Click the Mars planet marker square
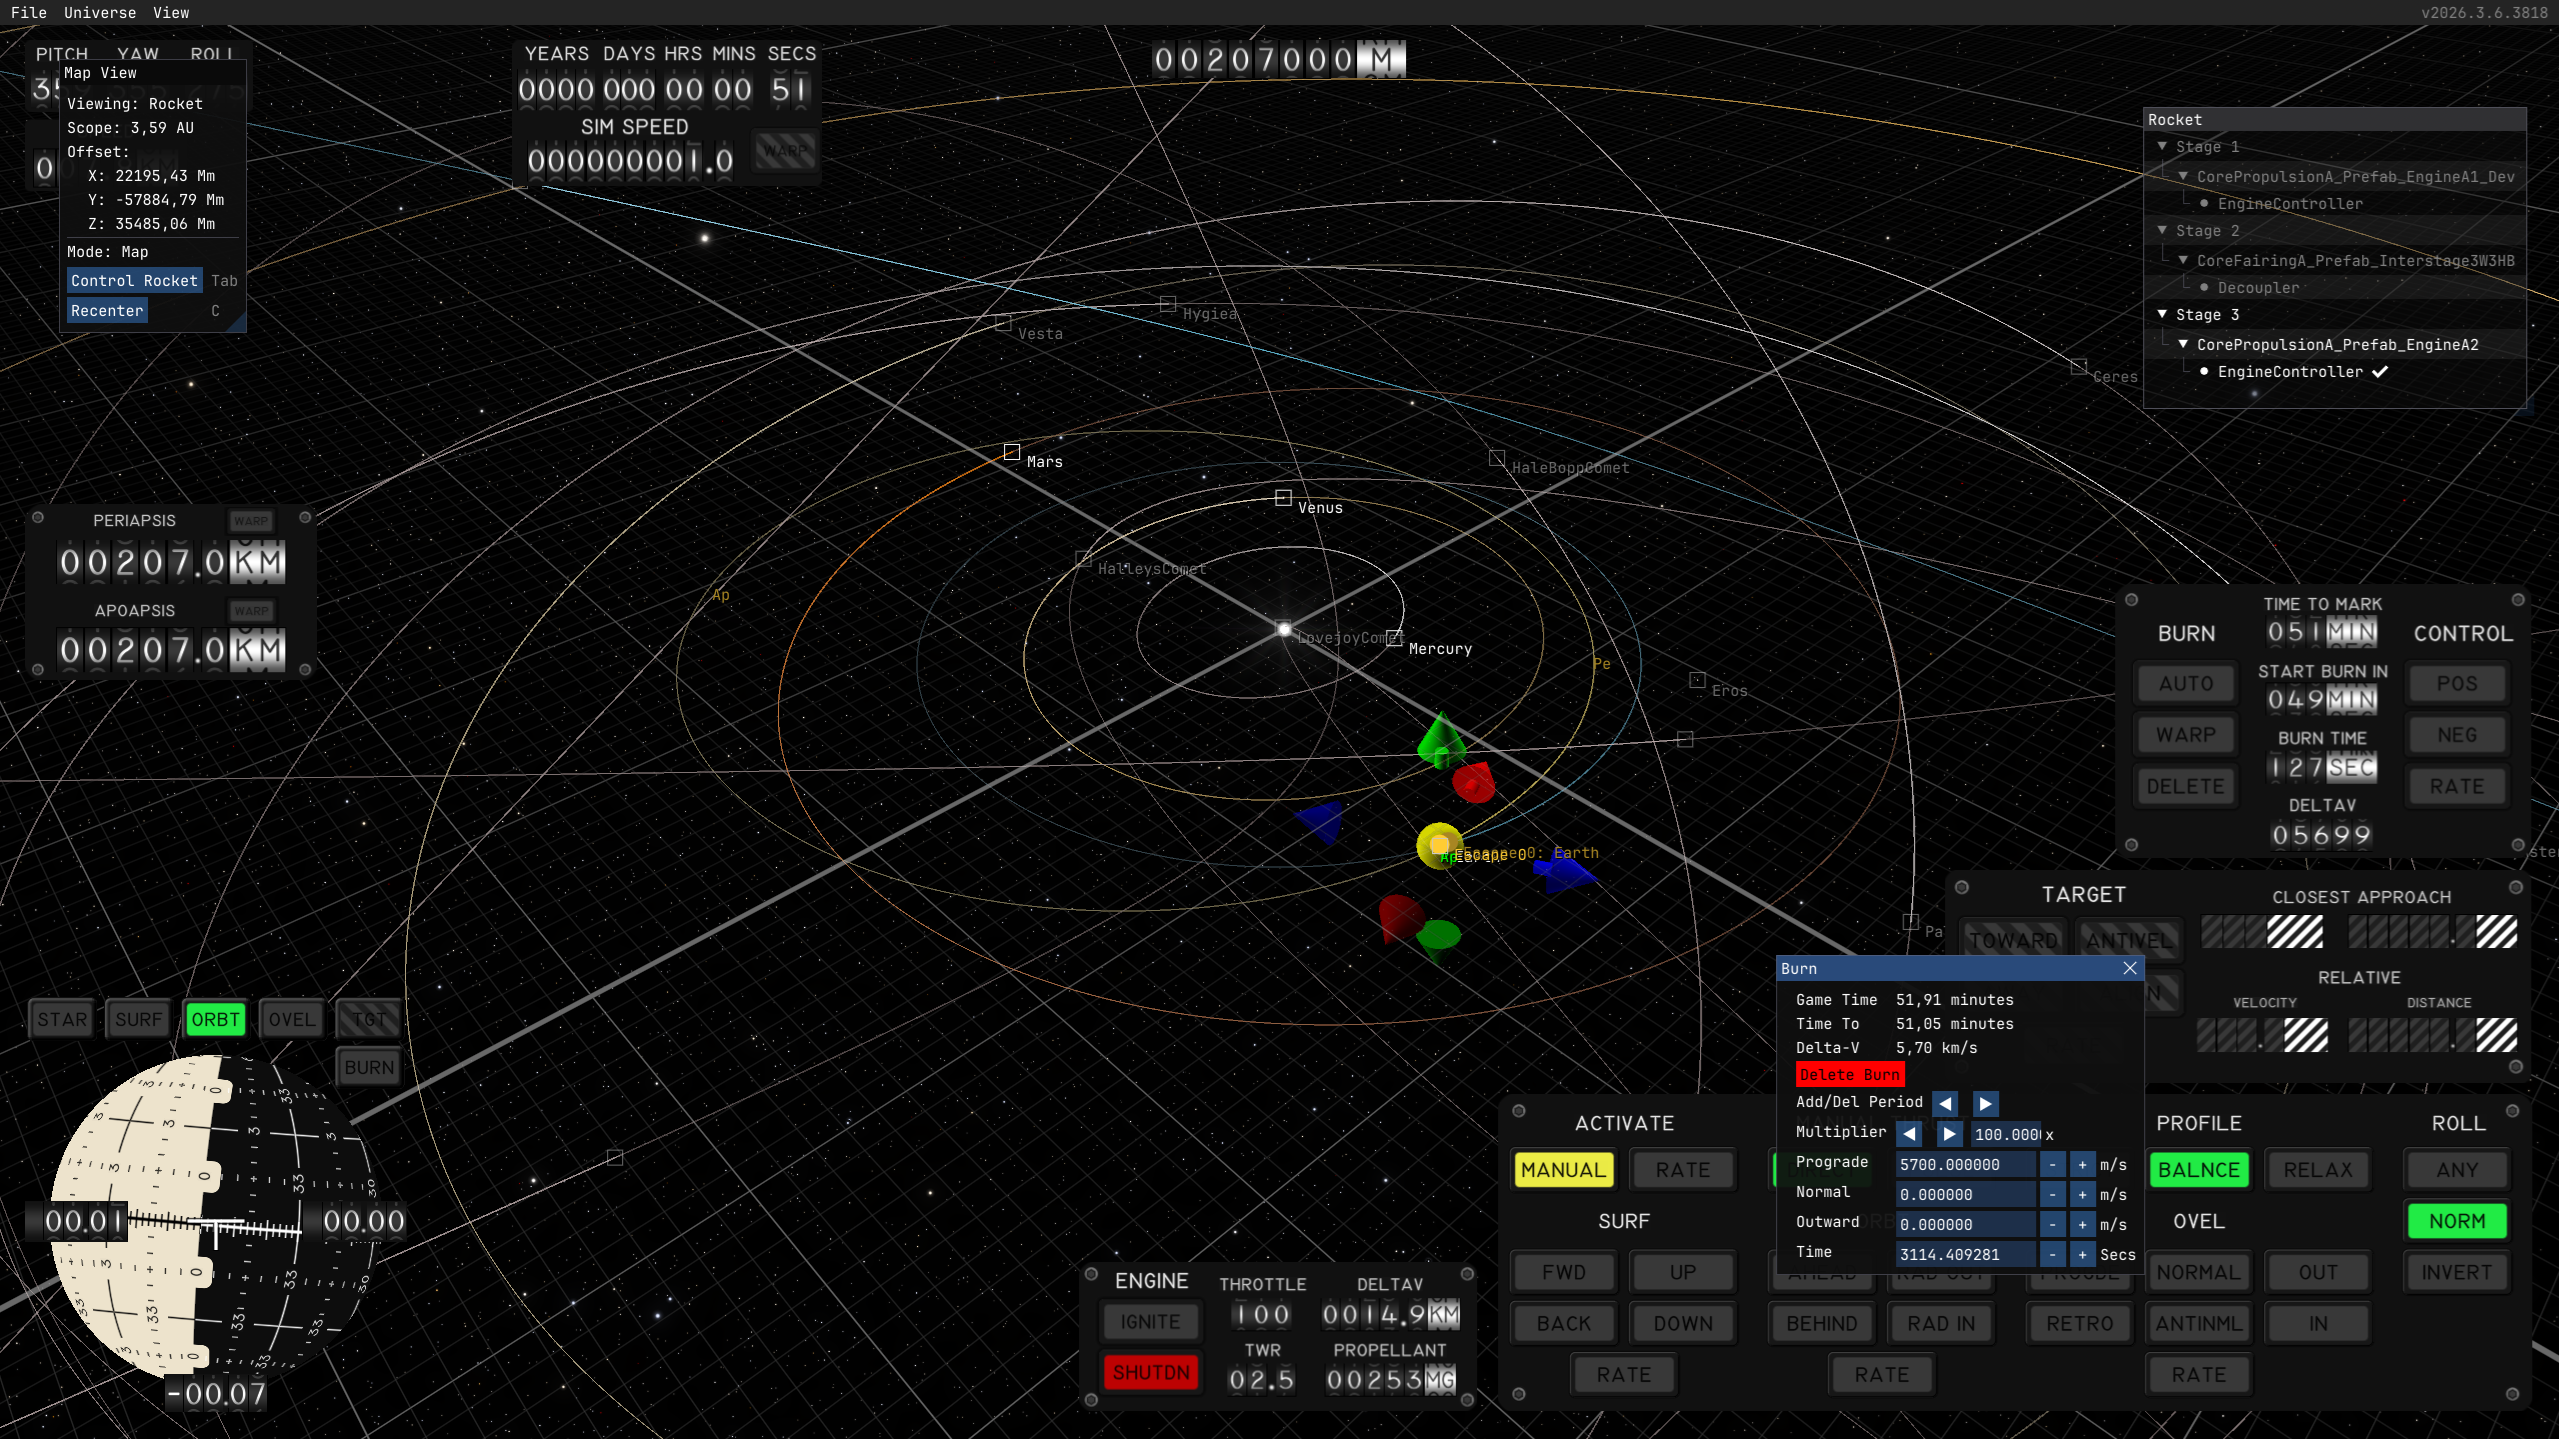The width and height of the screenshot is (2559, 1439). click(1011, 452)
